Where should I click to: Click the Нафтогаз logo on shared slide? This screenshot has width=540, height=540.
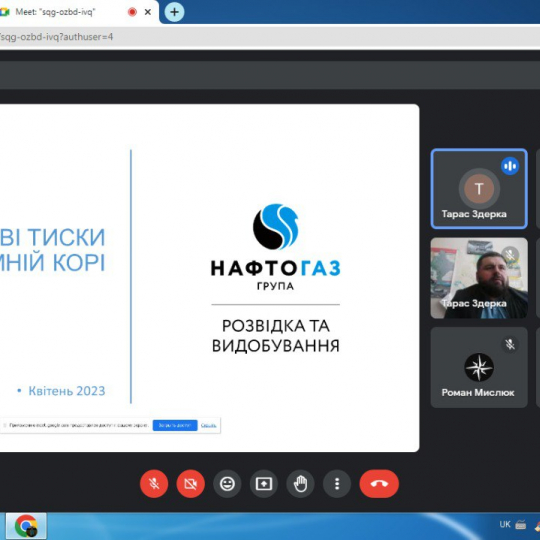[276, 247]
